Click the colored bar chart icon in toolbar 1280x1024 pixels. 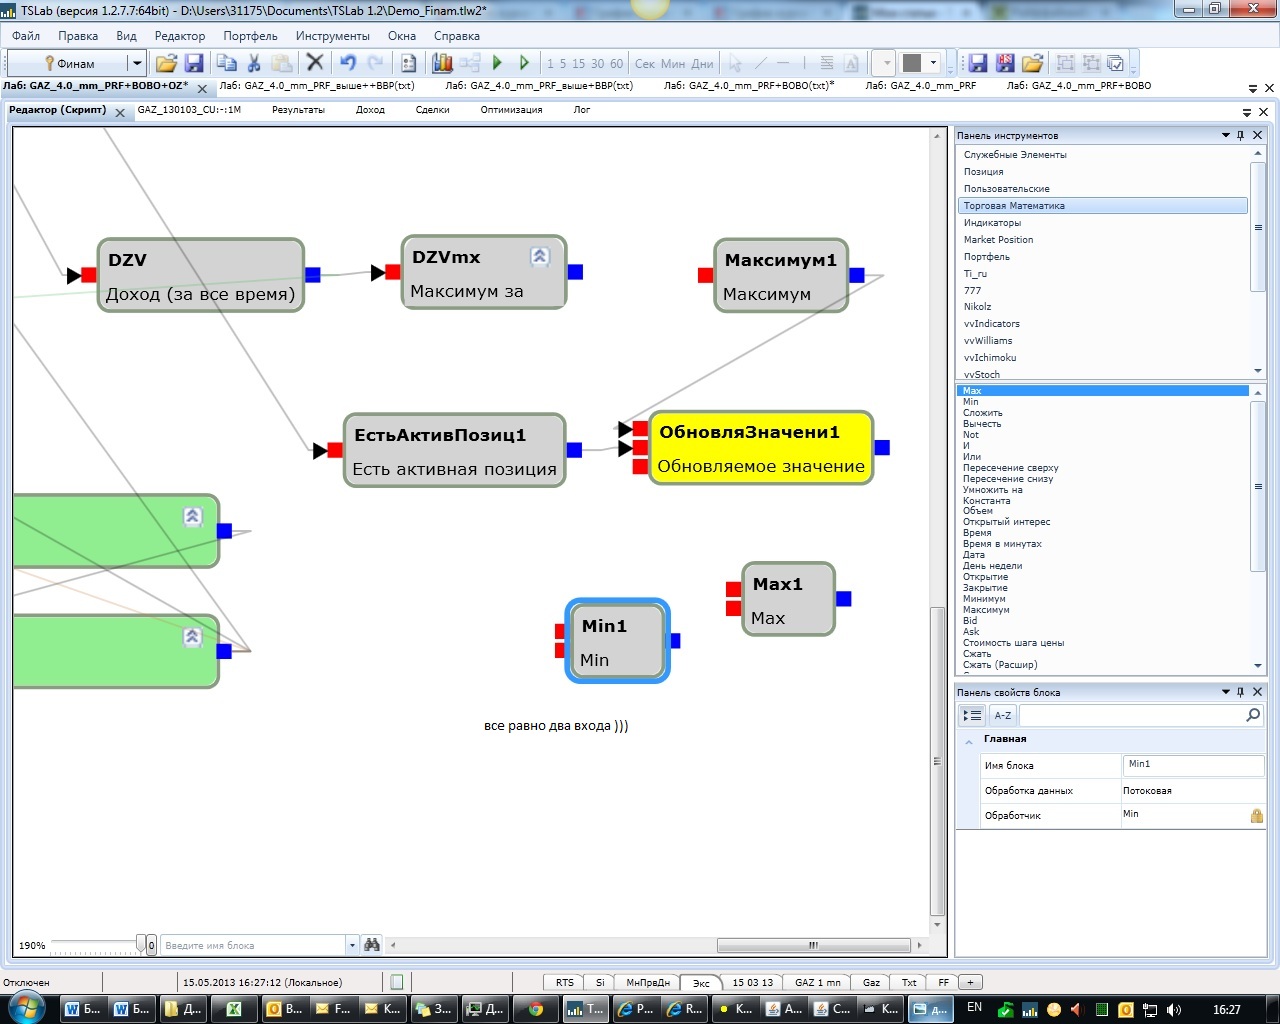point(442,63)
